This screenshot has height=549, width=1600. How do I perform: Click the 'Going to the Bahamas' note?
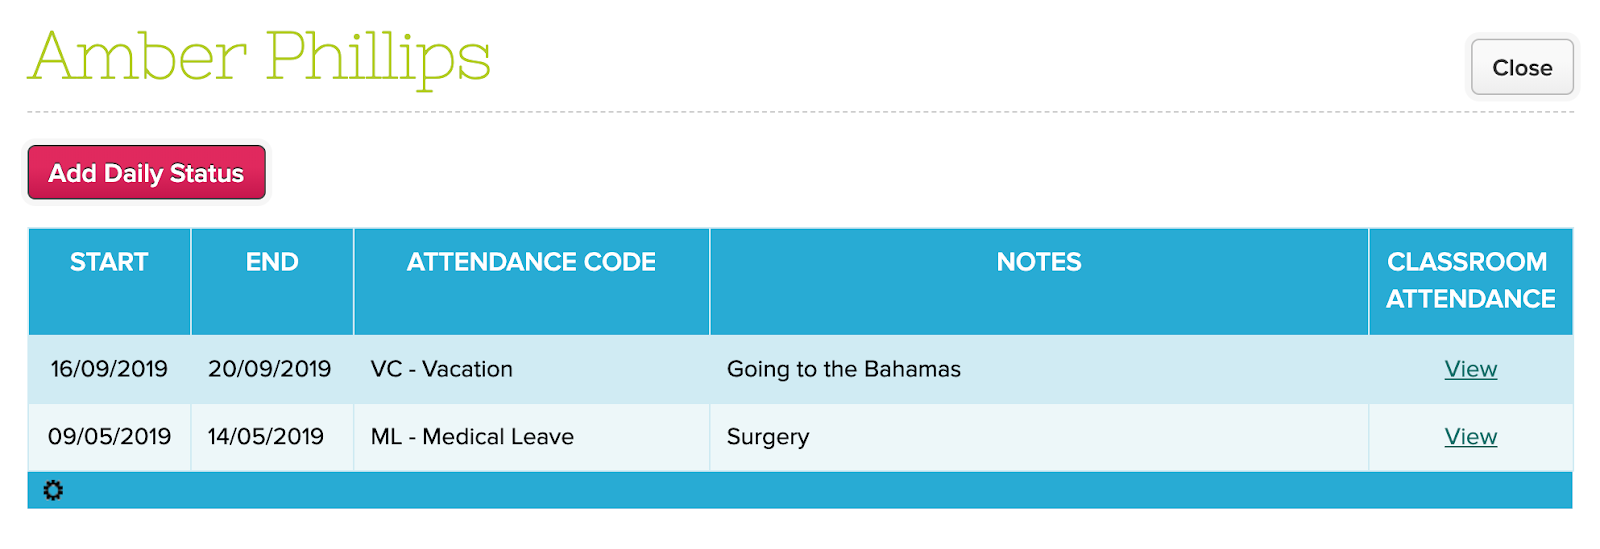click(843, 369)
